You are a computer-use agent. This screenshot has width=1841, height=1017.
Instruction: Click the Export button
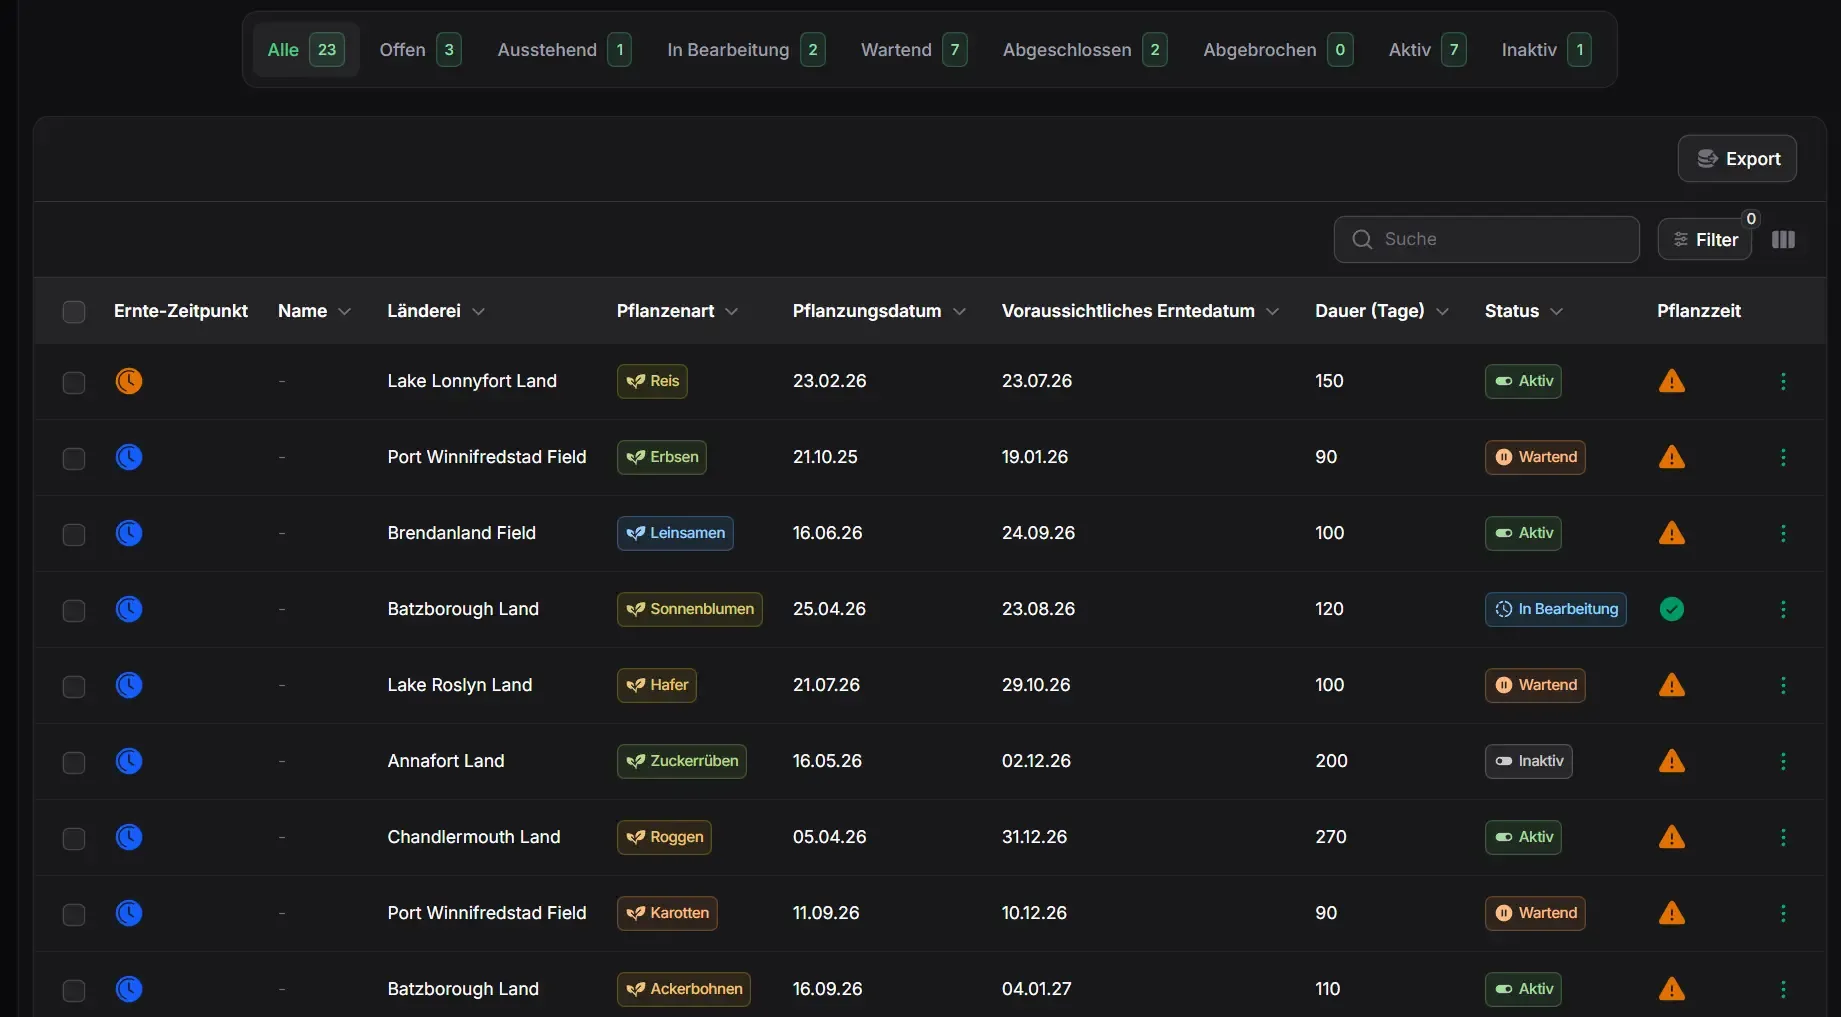pos(1737,159)
